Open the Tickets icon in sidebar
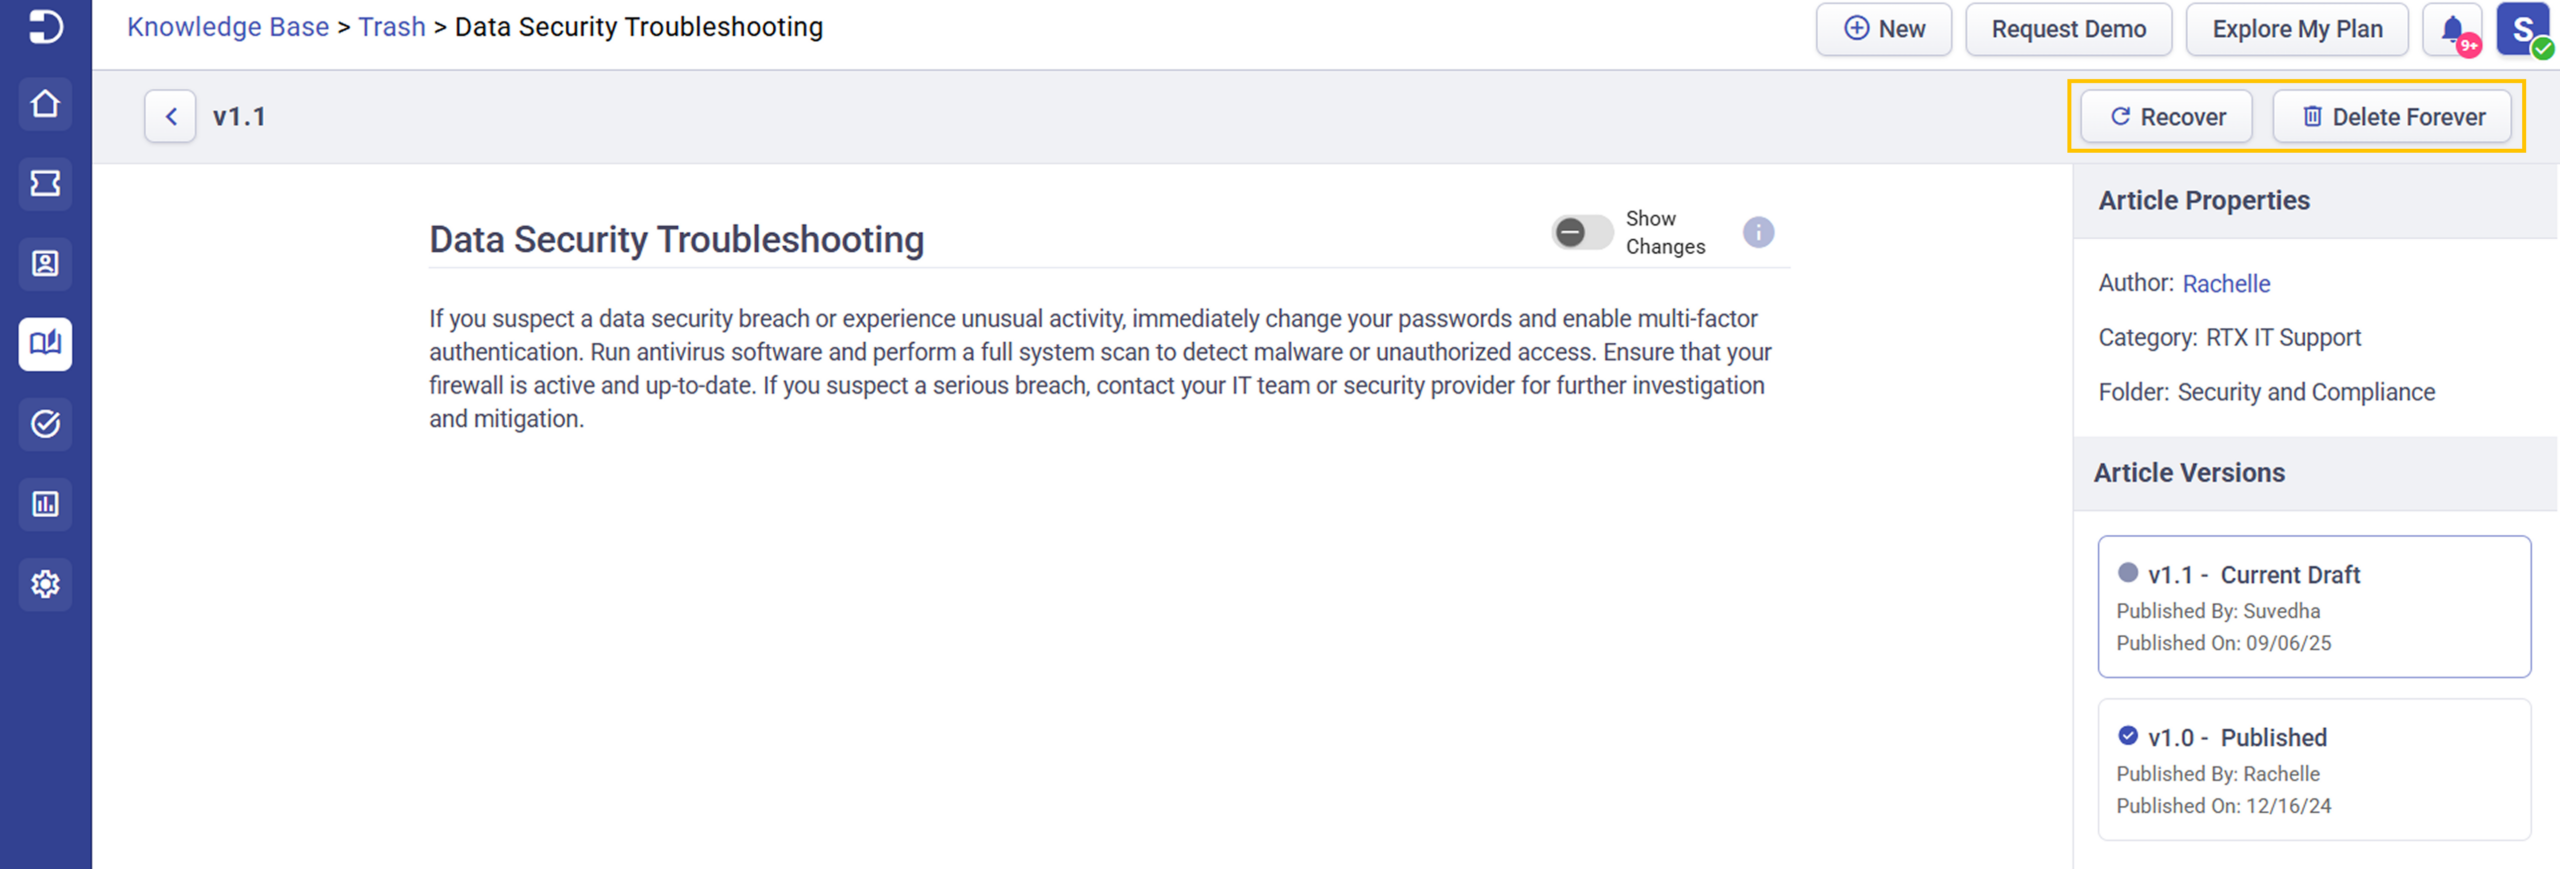Viewport: 2560px width, 869px height. 45,184
